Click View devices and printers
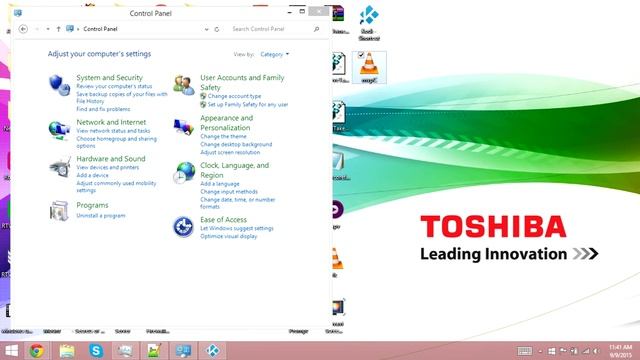 pyautogui.click(x=108, y=167)
